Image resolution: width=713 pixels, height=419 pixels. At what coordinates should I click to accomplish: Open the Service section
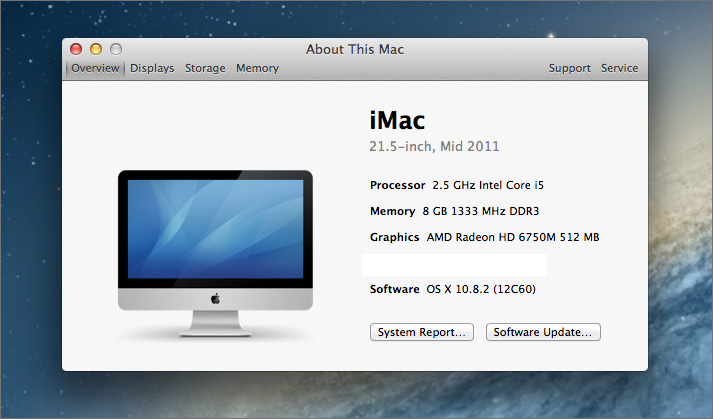[619, 68]
